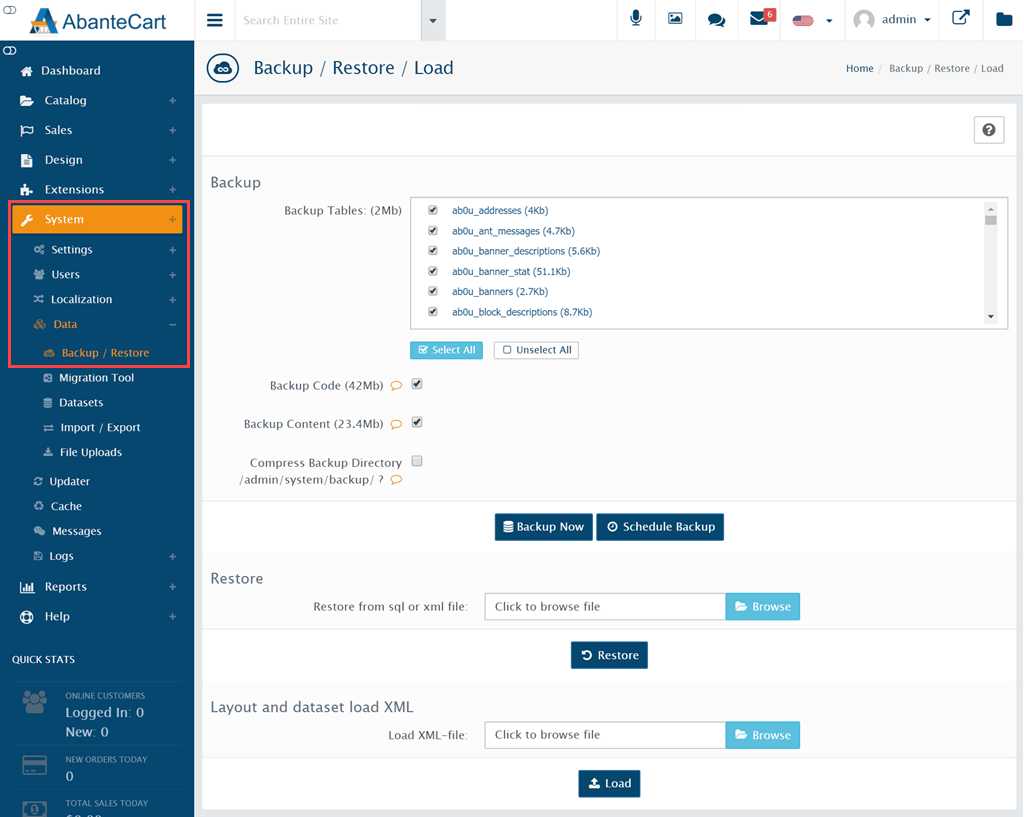
Task: Uncheck the ab0u_block_descriptions table checkbox
Action: tap(432, 312)
